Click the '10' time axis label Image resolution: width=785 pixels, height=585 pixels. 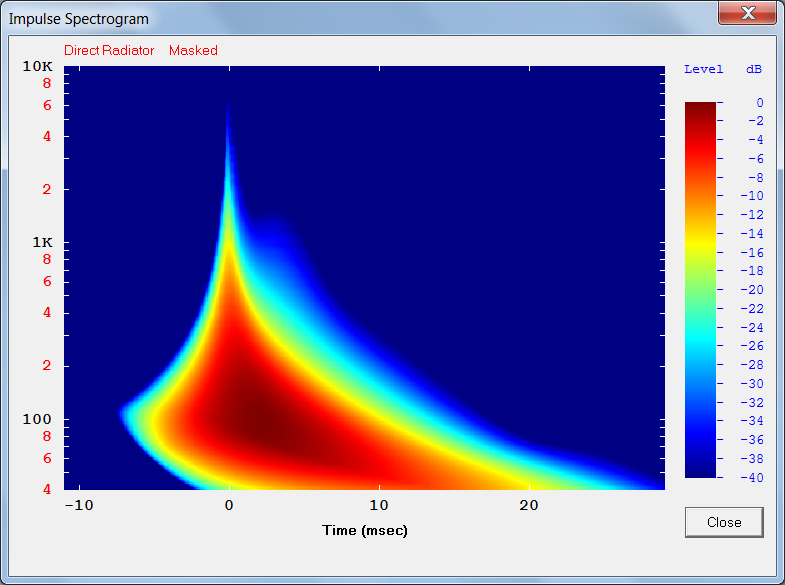coord(379,505)
